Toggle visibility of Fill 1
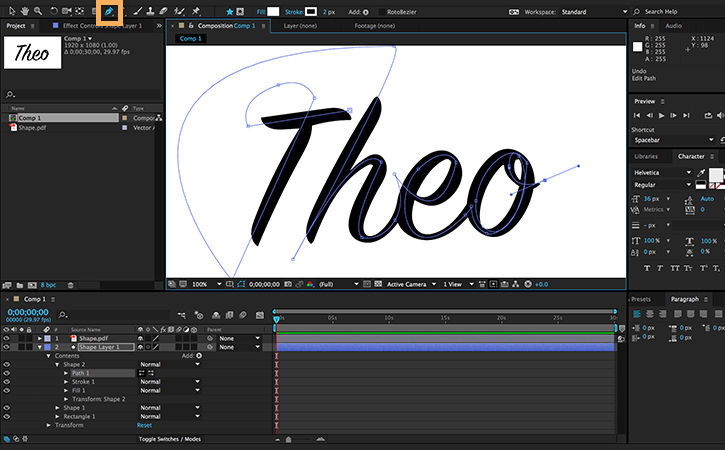This screenshot has height=450, width=725. coord(6,390)
